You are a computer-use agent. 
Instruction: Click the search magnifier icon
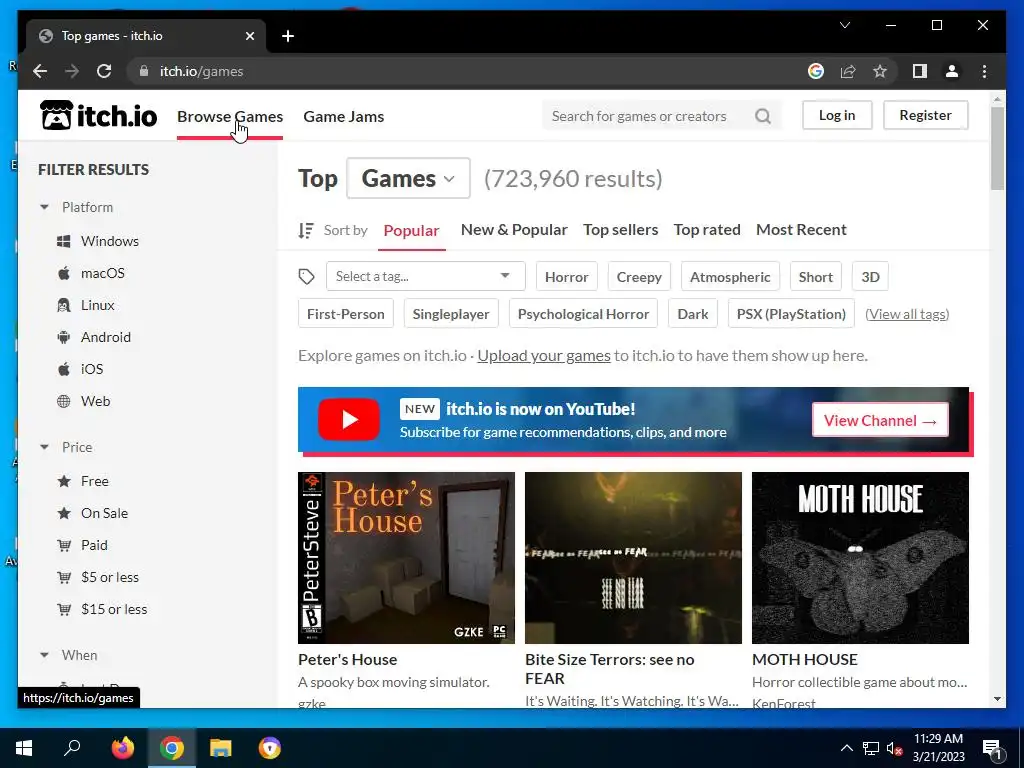tap(763, 116)
